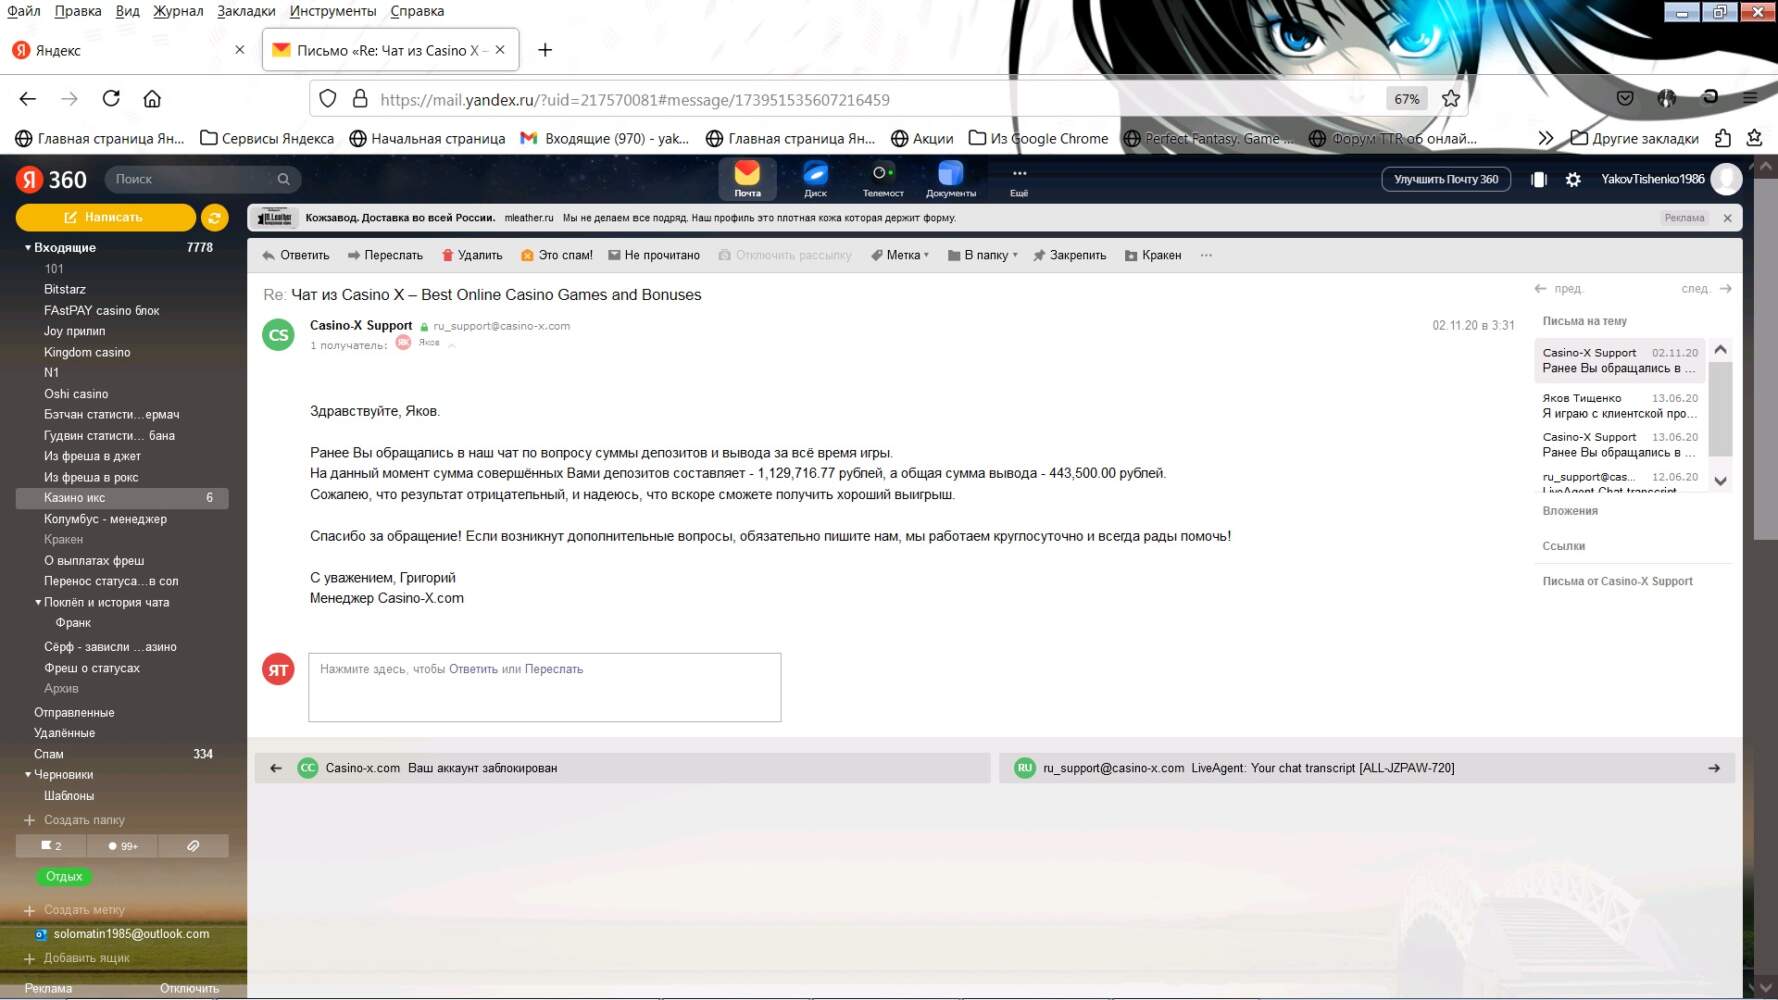The width and height of the screenshot is (1778, 1000).
Task: Click Ответить in the message toolbar
Action: (296, 255)
